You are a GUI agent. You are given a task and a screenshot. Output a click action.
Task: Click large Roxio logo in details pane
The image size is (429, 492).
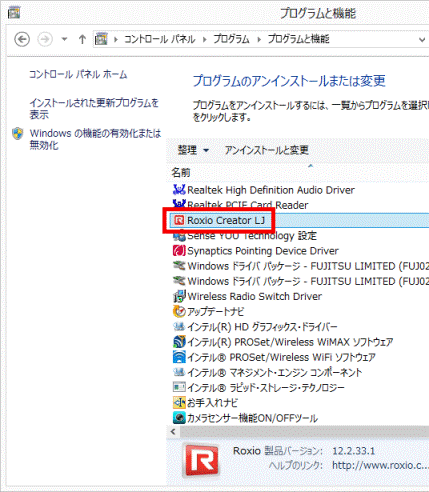(x=201, y=460)
